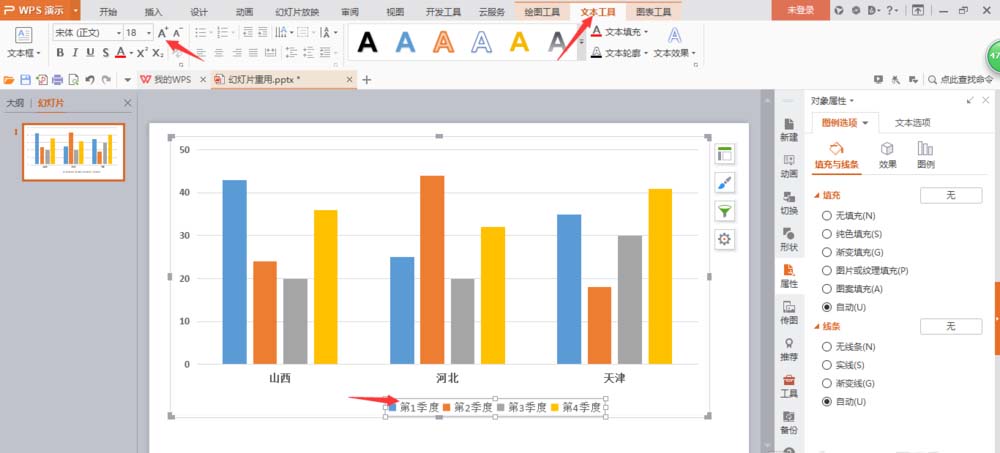The height and width of the screenshot is (453, 1000).
Task: Apply black WordArt text style
Action: [x=367, y=42]
